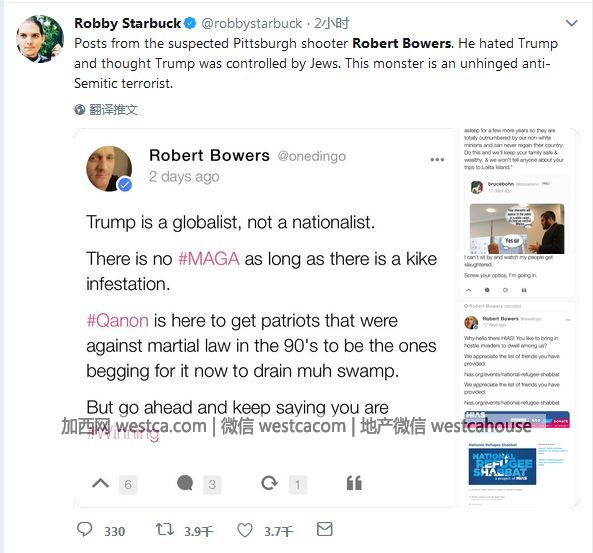Image resolution: width=593 pixels, height=553 pixels.
Task: Click the reply speech bubble icon
Action: 84,529
